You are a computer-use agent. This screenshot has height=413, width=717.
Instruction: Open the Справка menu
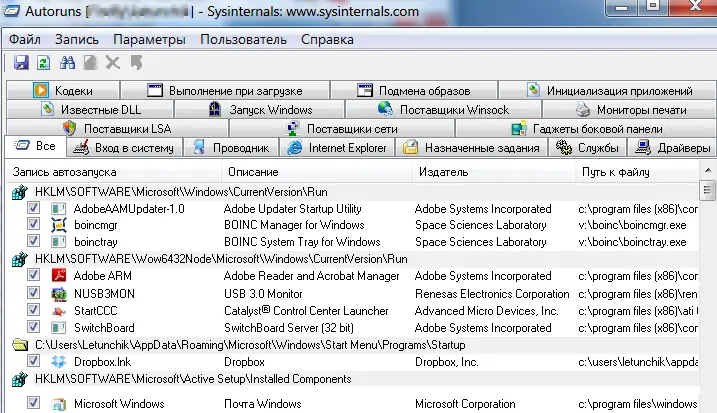327,39
